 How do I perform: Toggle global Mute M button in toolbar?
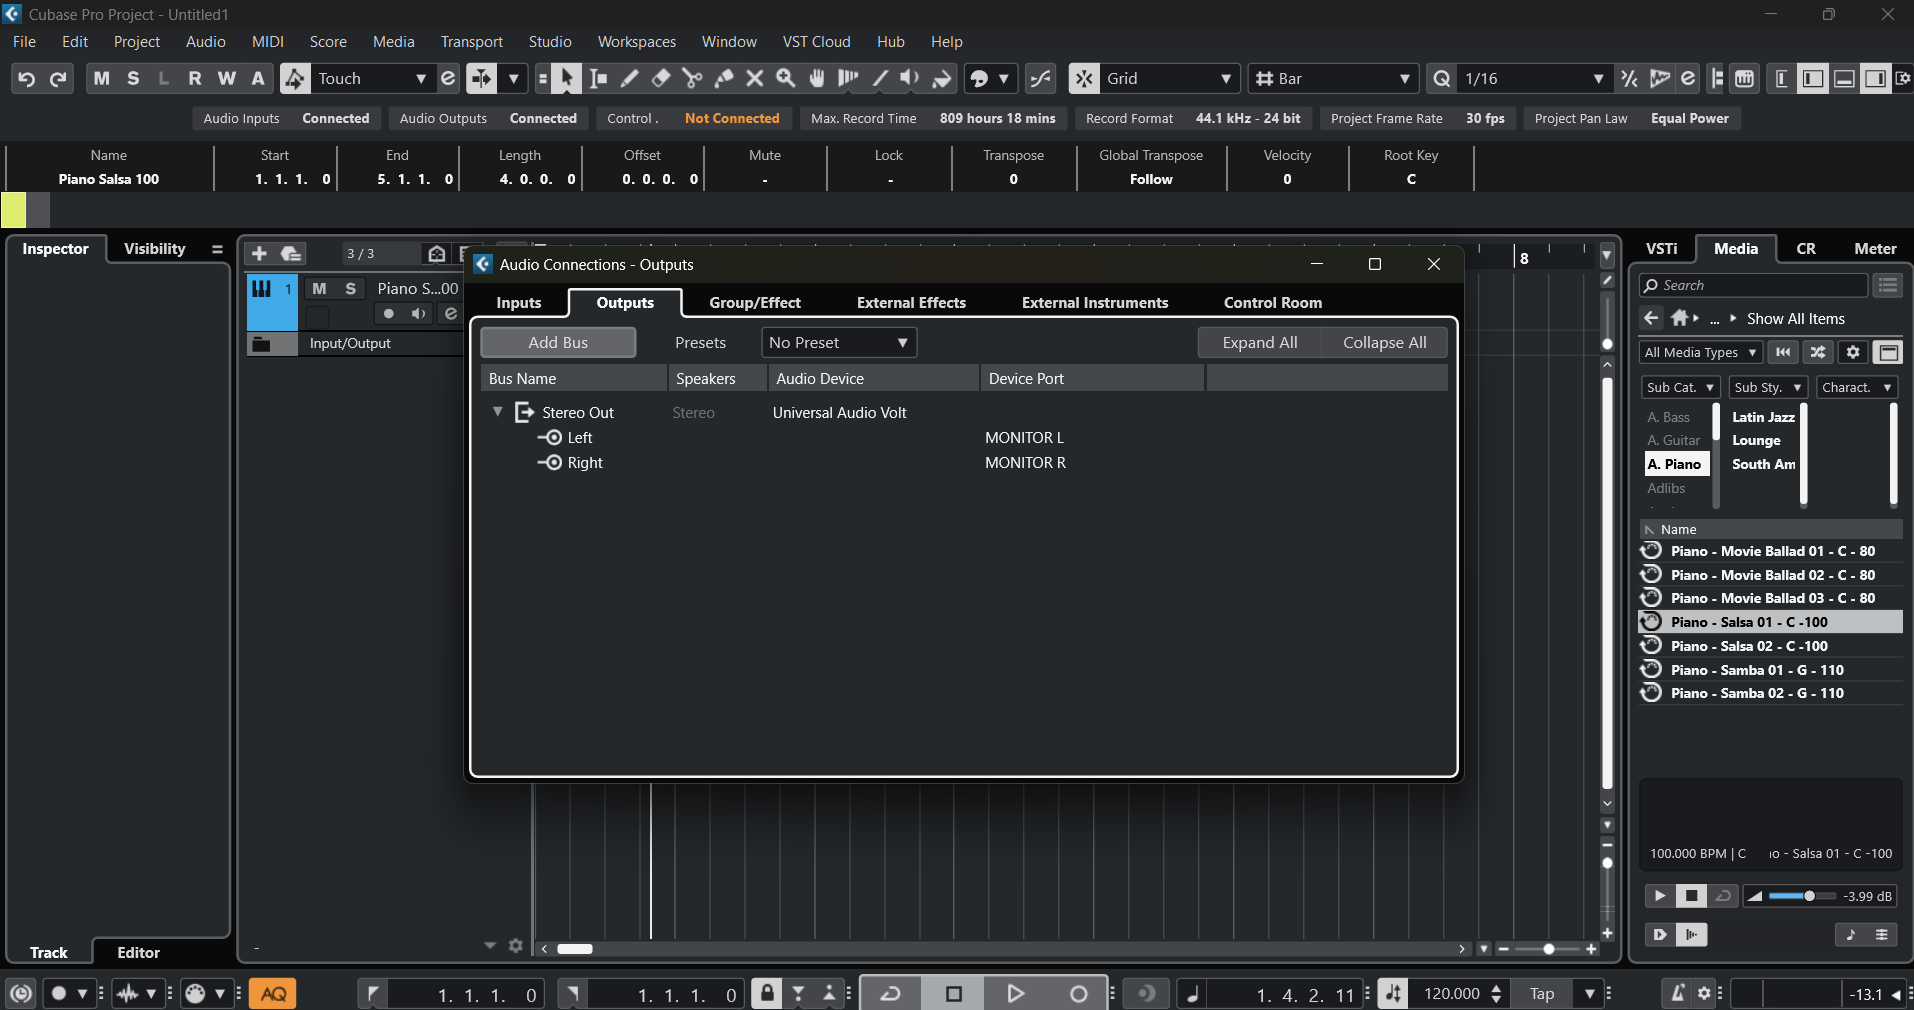coord(101,79)
